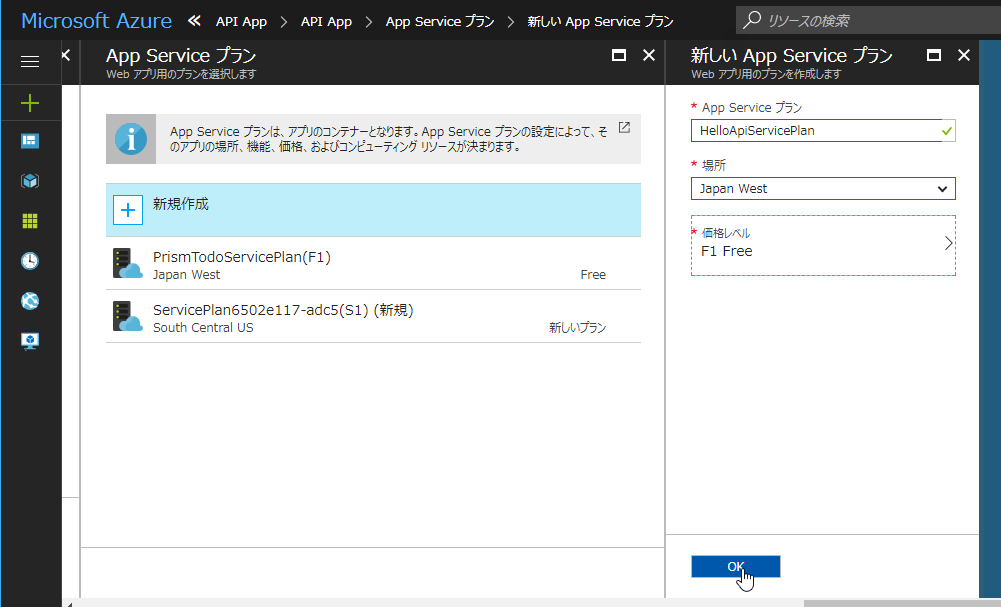
Task: Click the Free label on PrismTodo row
Action: coord(592,275)
